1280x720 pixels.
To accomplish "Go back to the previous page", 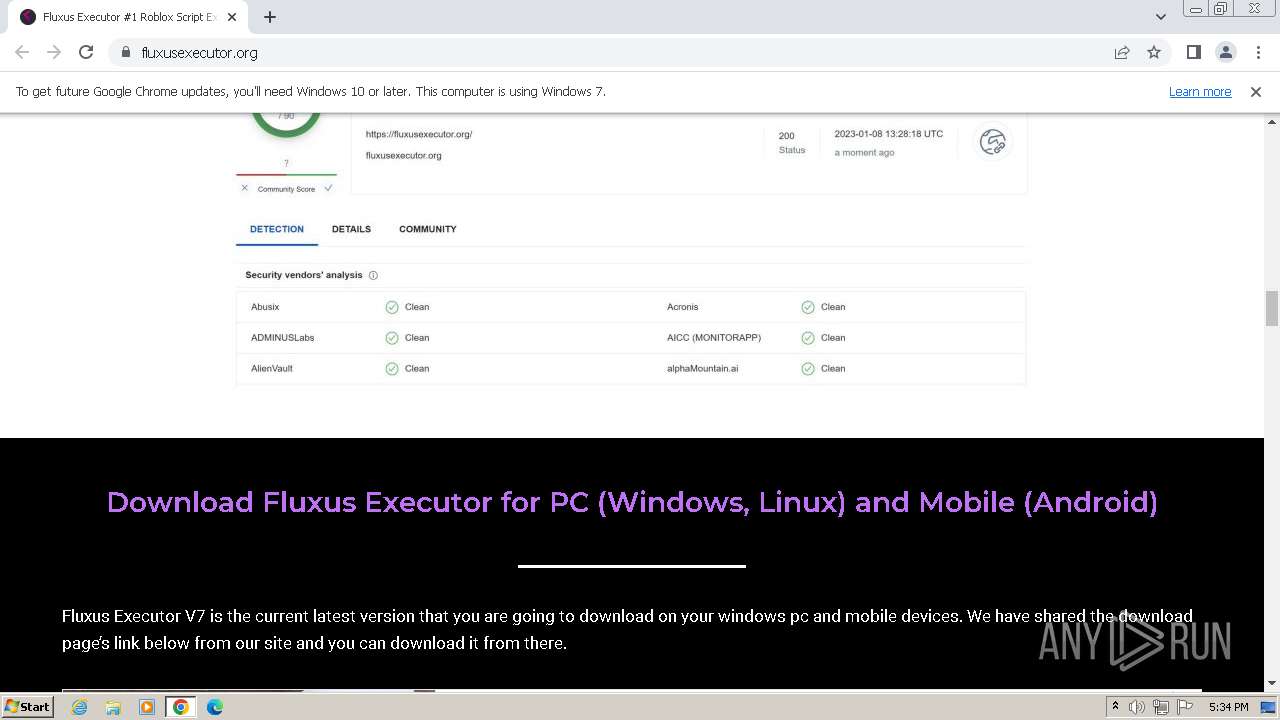I will [22, 52].
